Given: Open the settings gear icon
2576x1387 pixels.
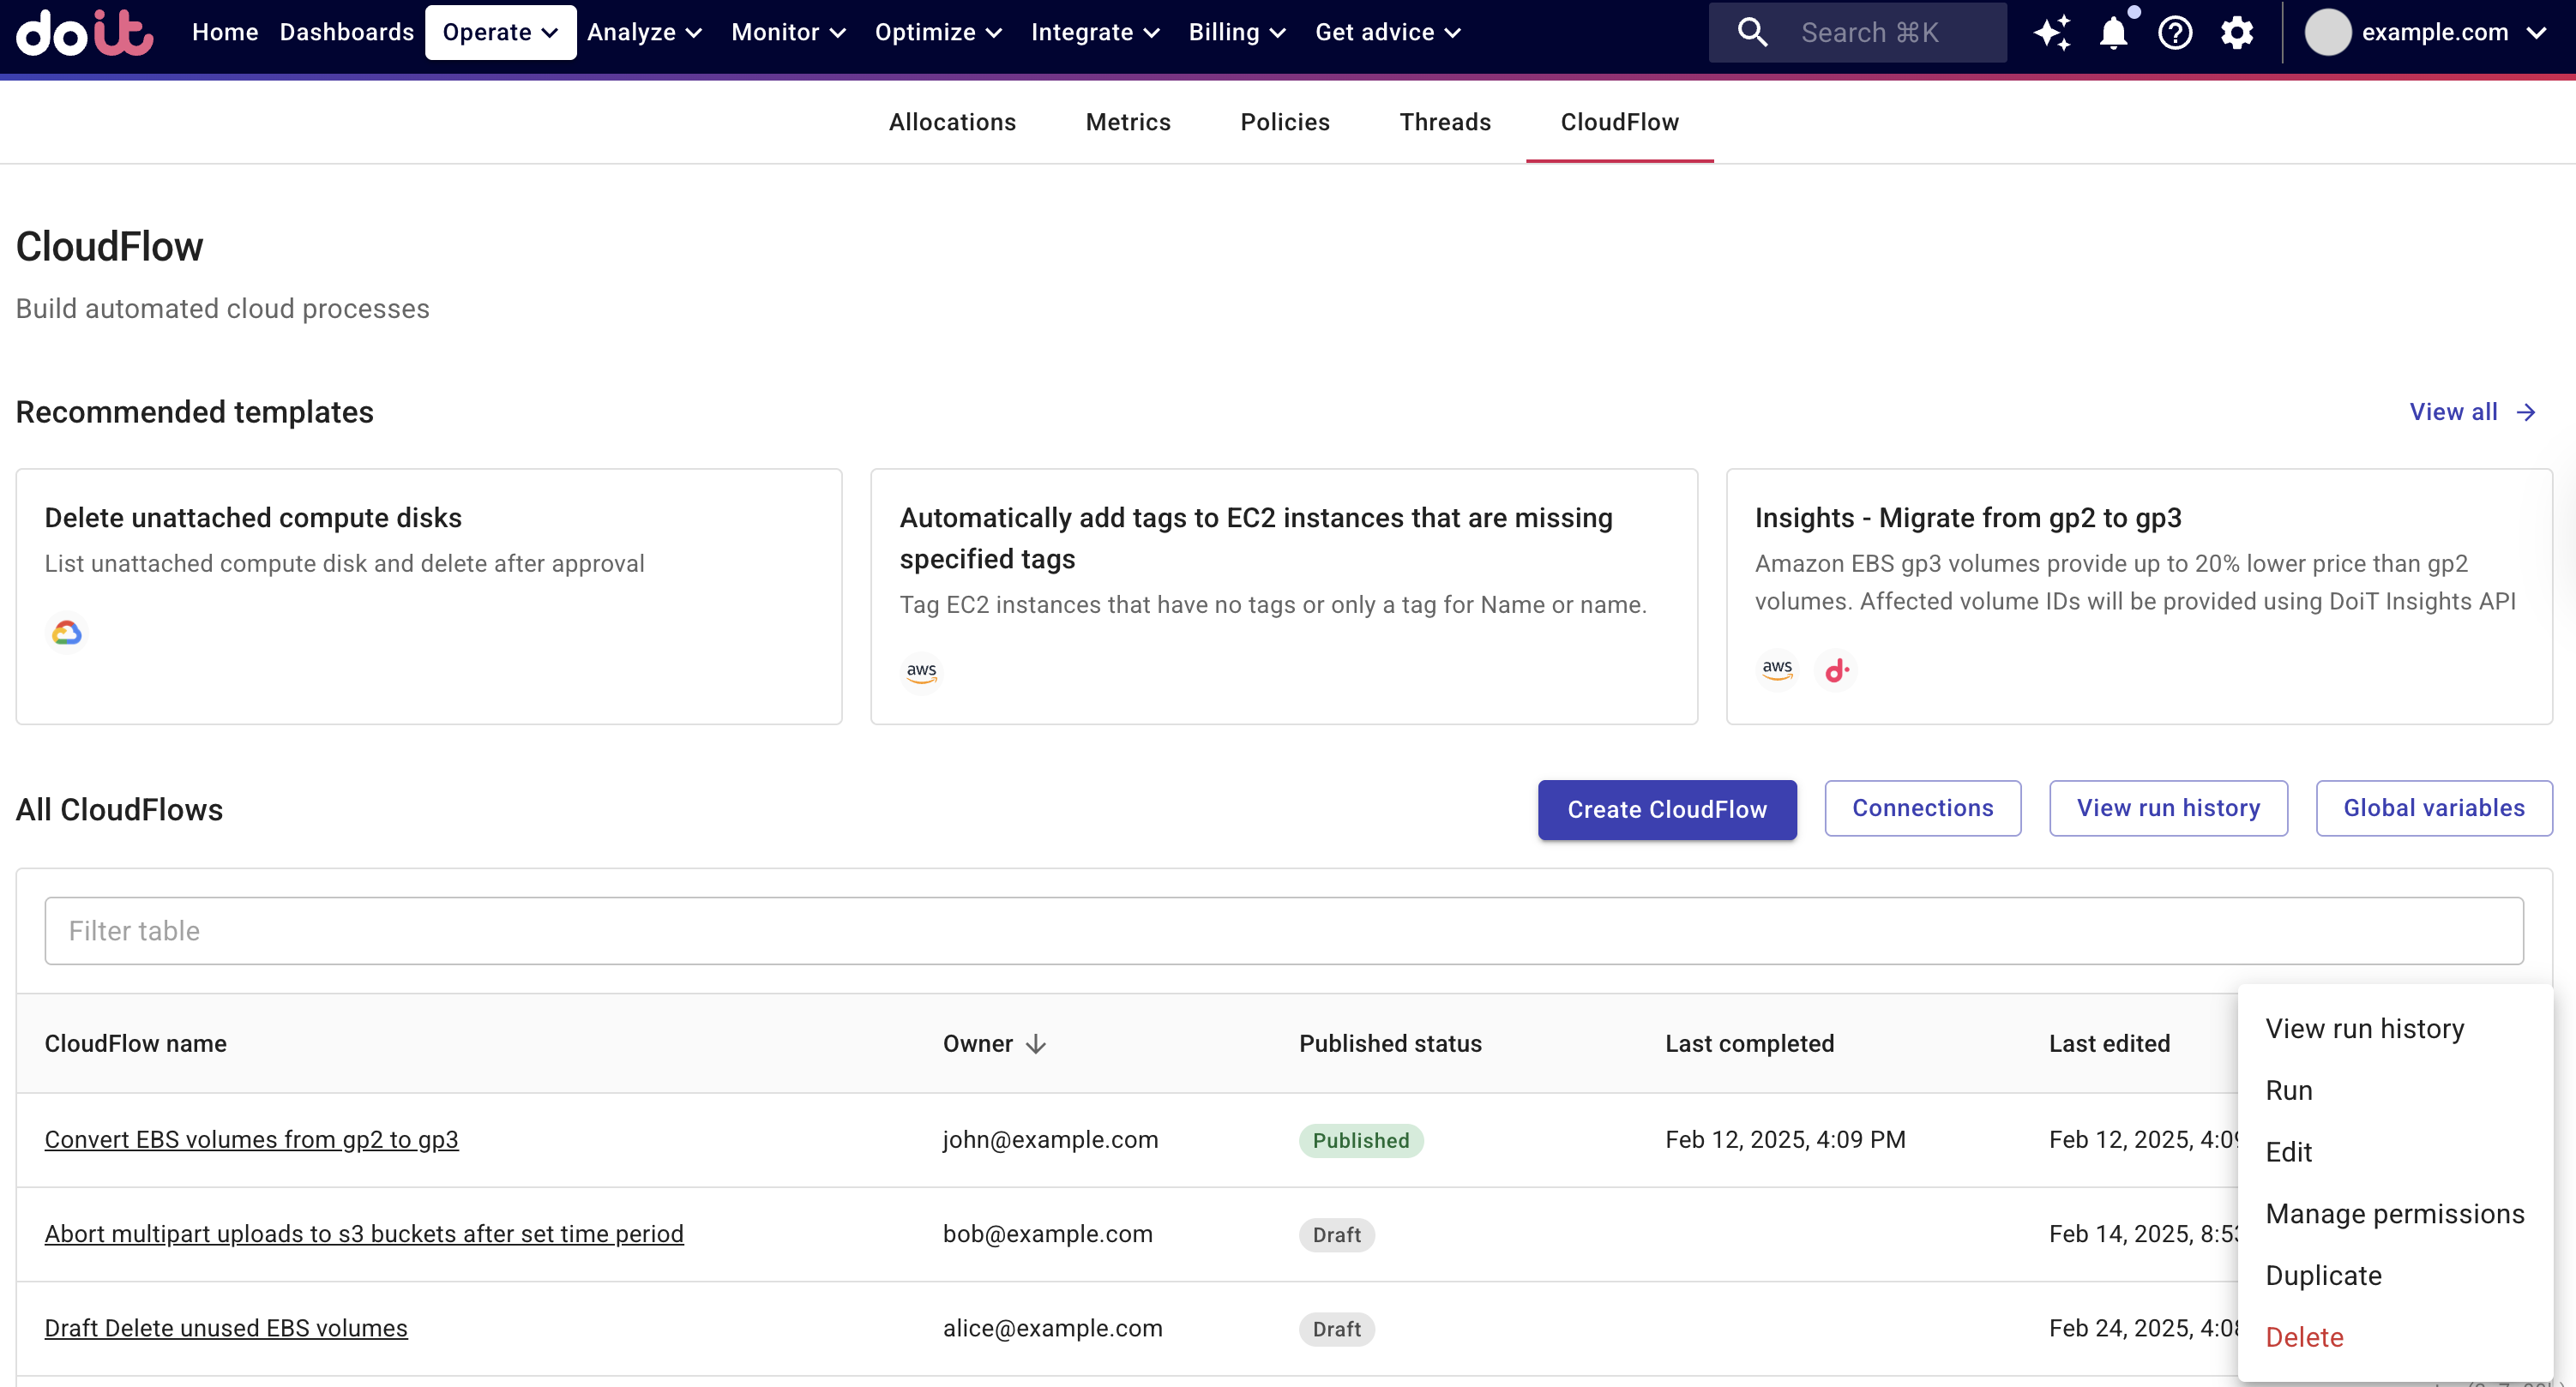Looking at the screenshot, I should tap(2237, 32).
